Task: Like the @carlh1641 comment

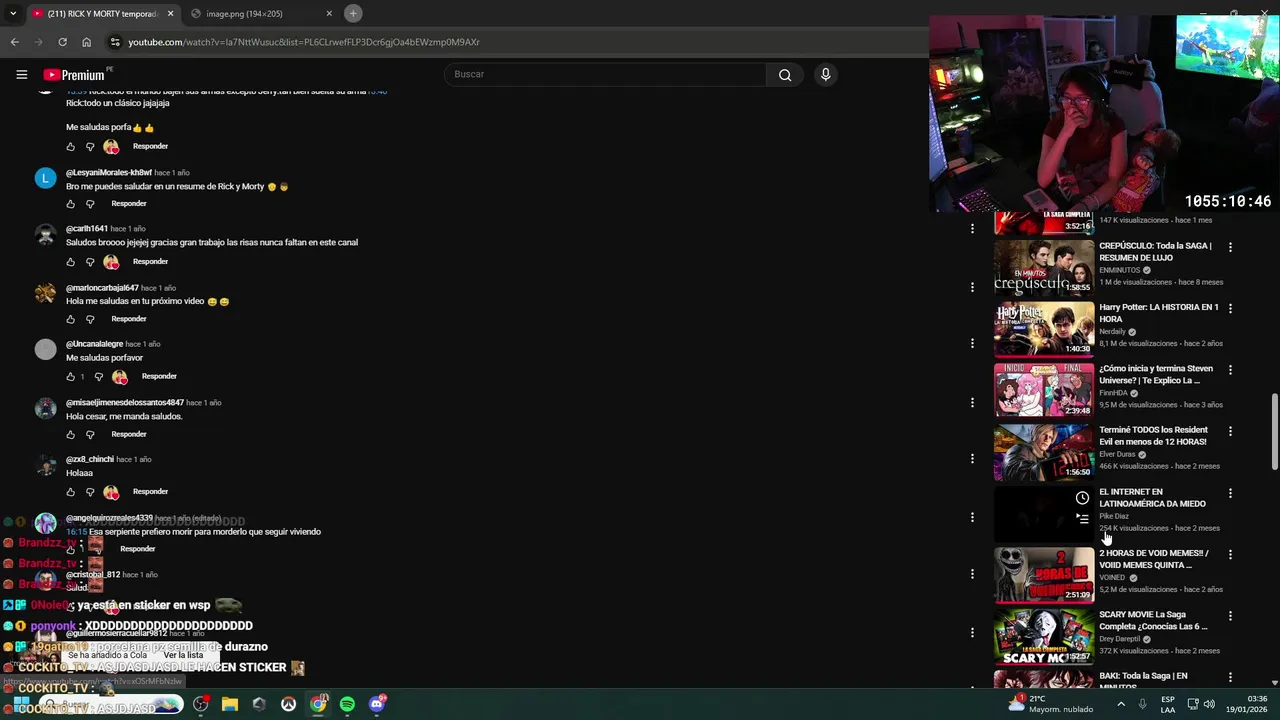Action: pyautogui.click(x=70, y=262)
